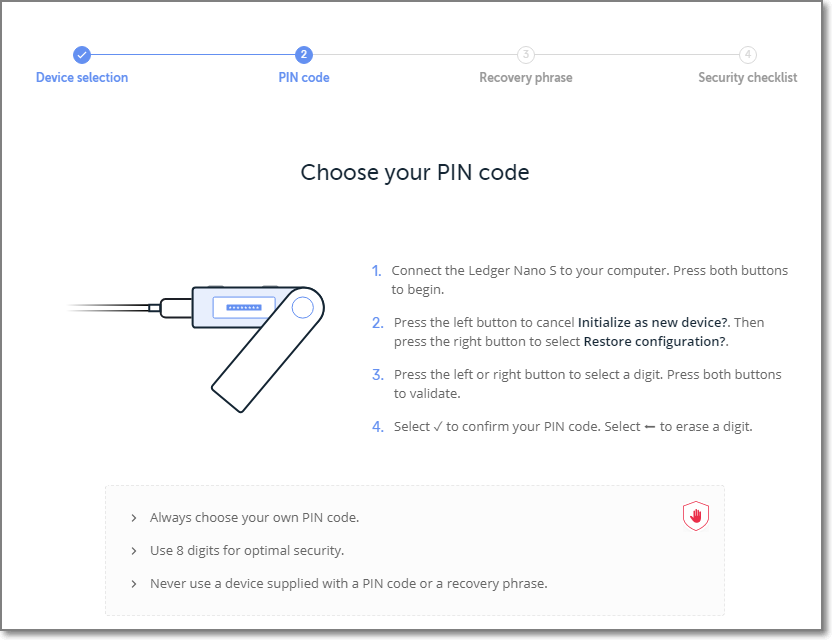Click chevron beside 'Always choose your own PIN code'
832x640 pixels.
(x=134, y=518)
